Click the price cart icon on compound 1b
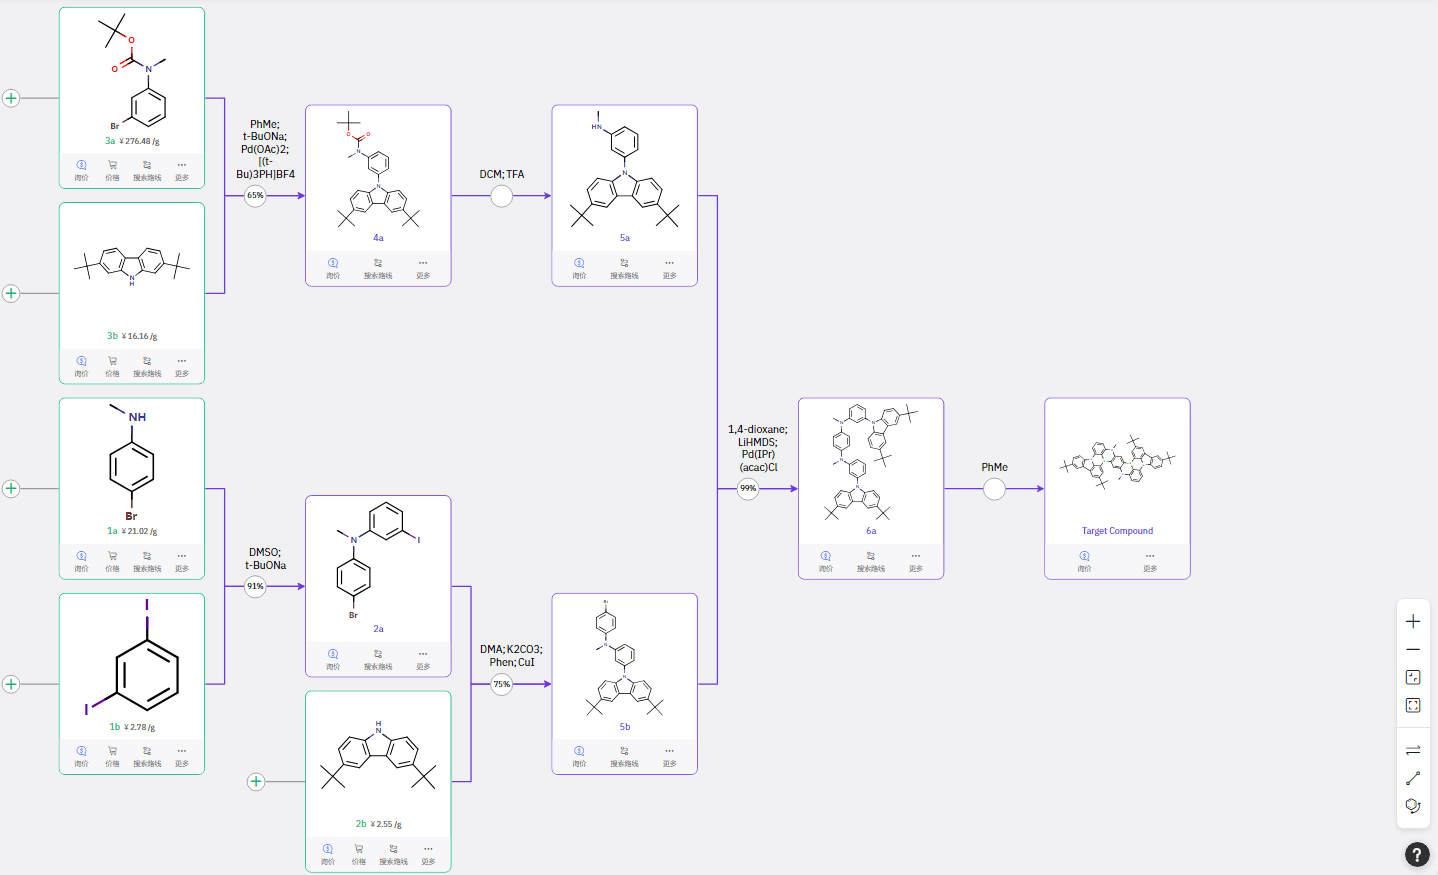Screen dimensions: 1438x875 pyautogui.click(x=112, y=751)
